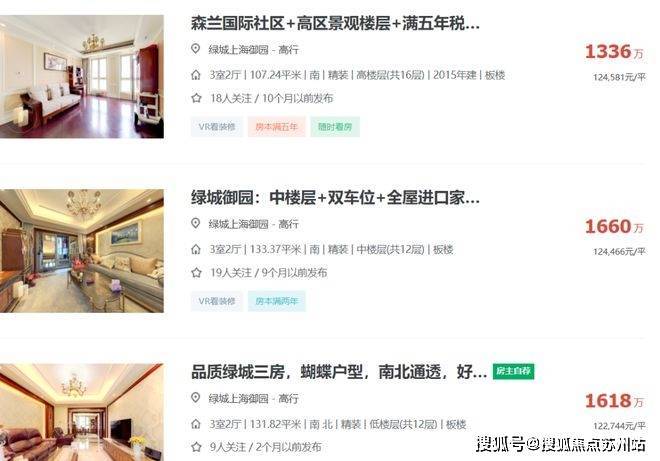The height and width of the screenshot is (461, 660).
Task: Click green 房主自荐 badge on third listing
Action: pyautogui.click(x=514, y=371)
